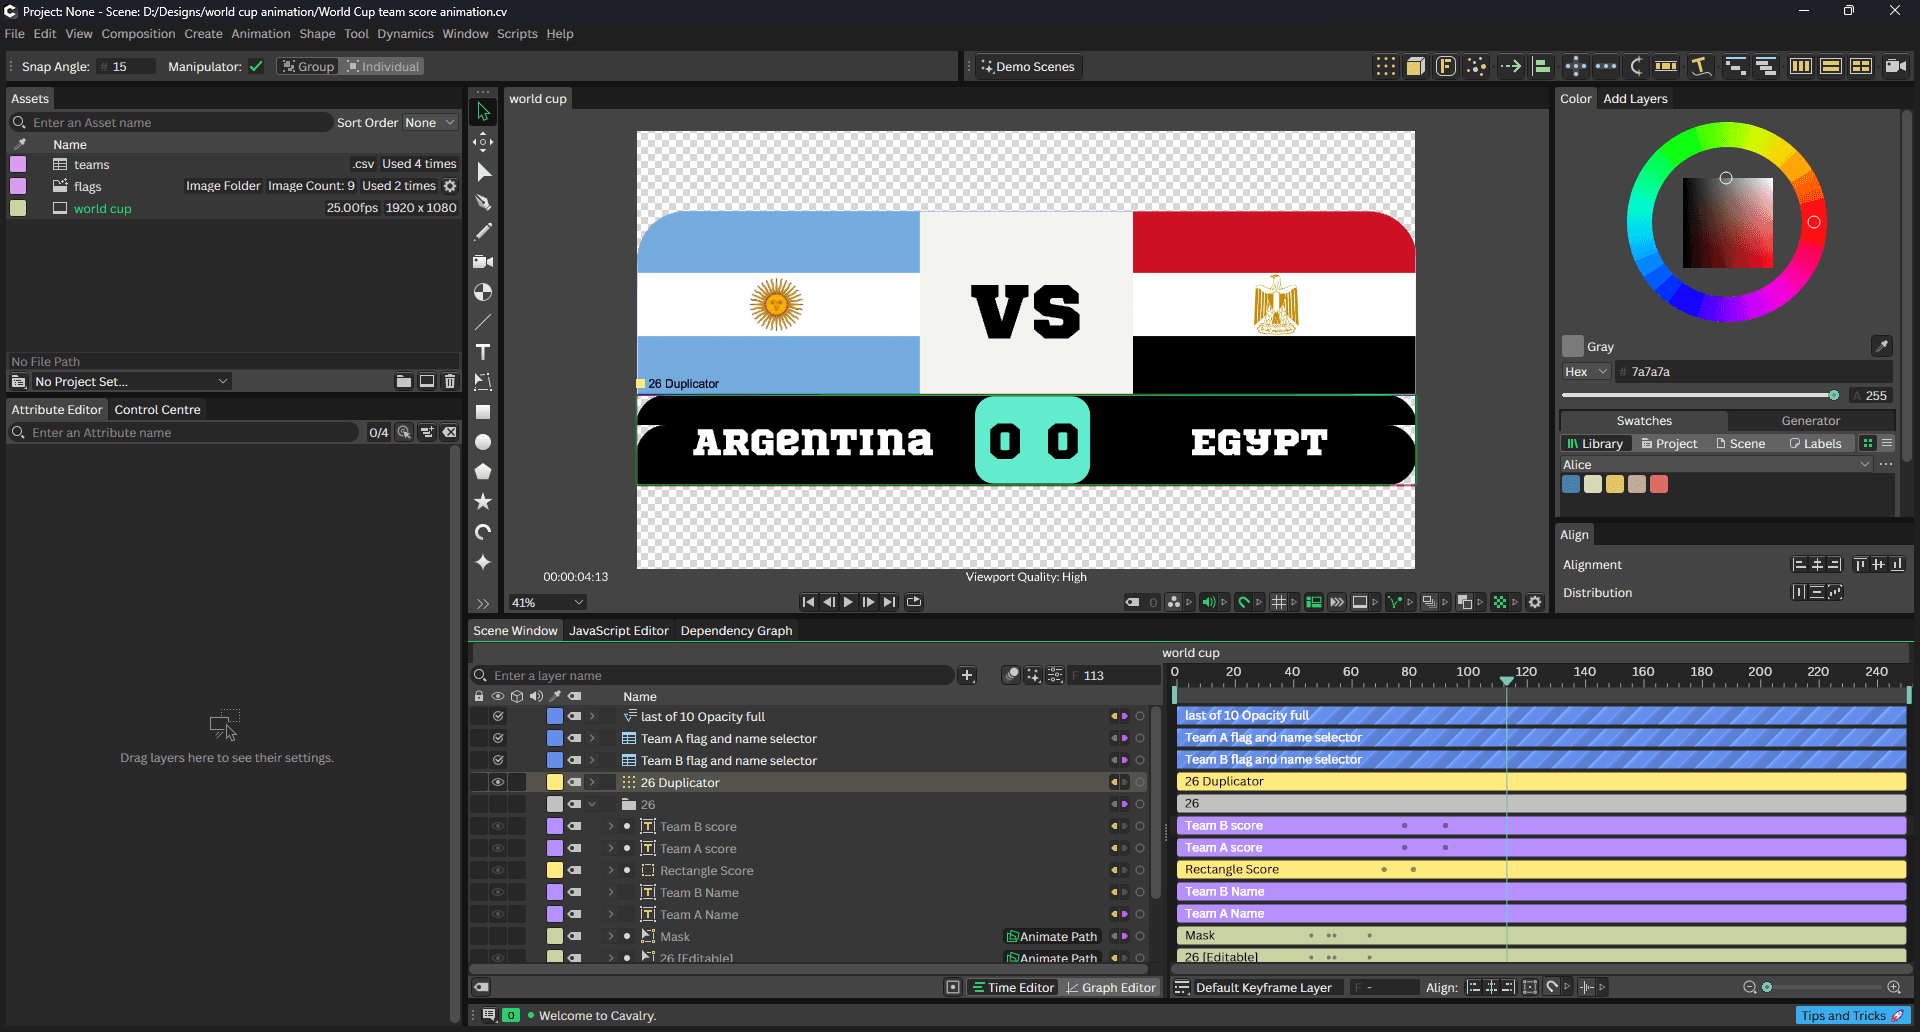
Task: Delete asset with trash icon
Action: tap(450, 381)
